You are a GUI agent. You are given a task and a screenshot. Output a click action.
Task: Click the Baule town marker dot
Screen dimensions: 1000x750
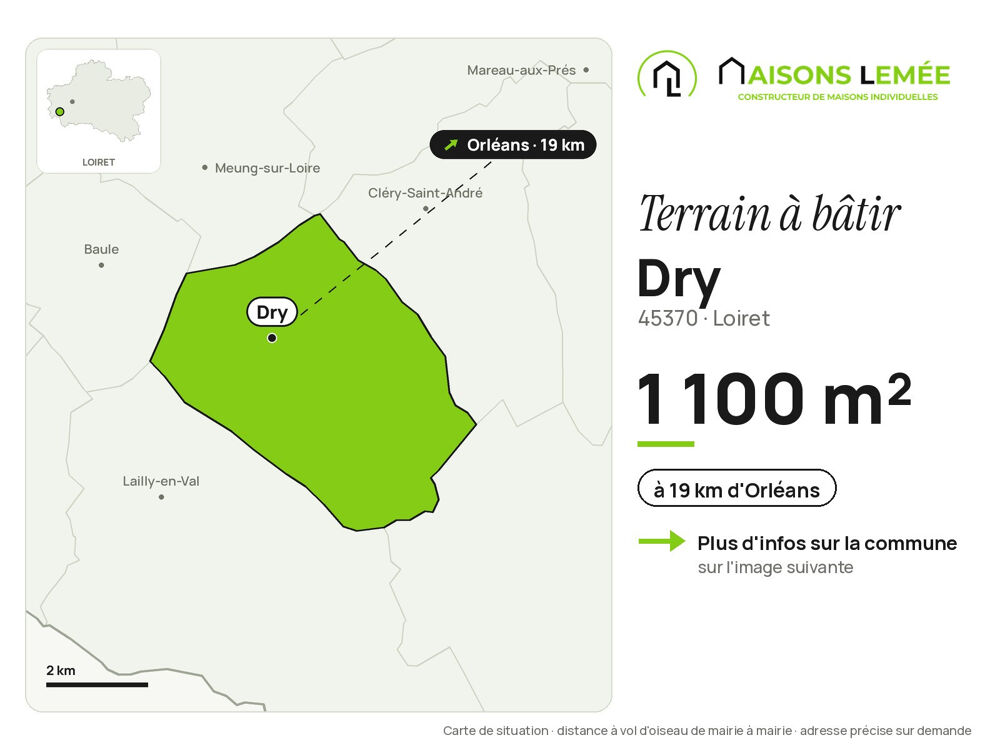tap(101, 265)
